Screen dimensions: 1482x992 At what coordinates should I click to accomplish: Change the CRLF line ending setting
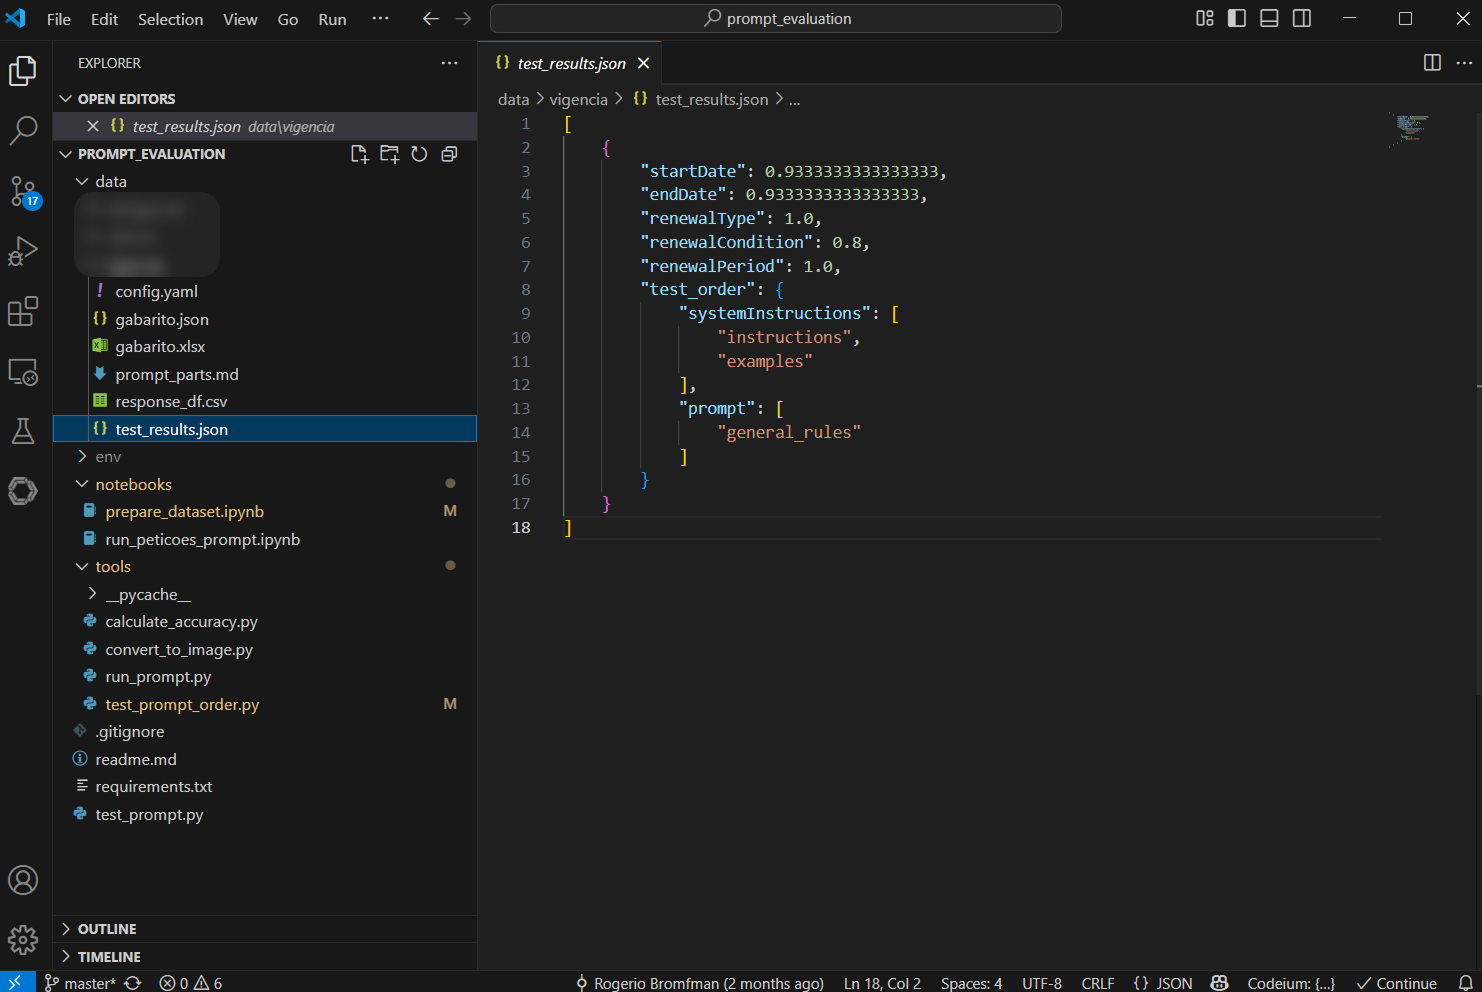tap(1097, 983)
